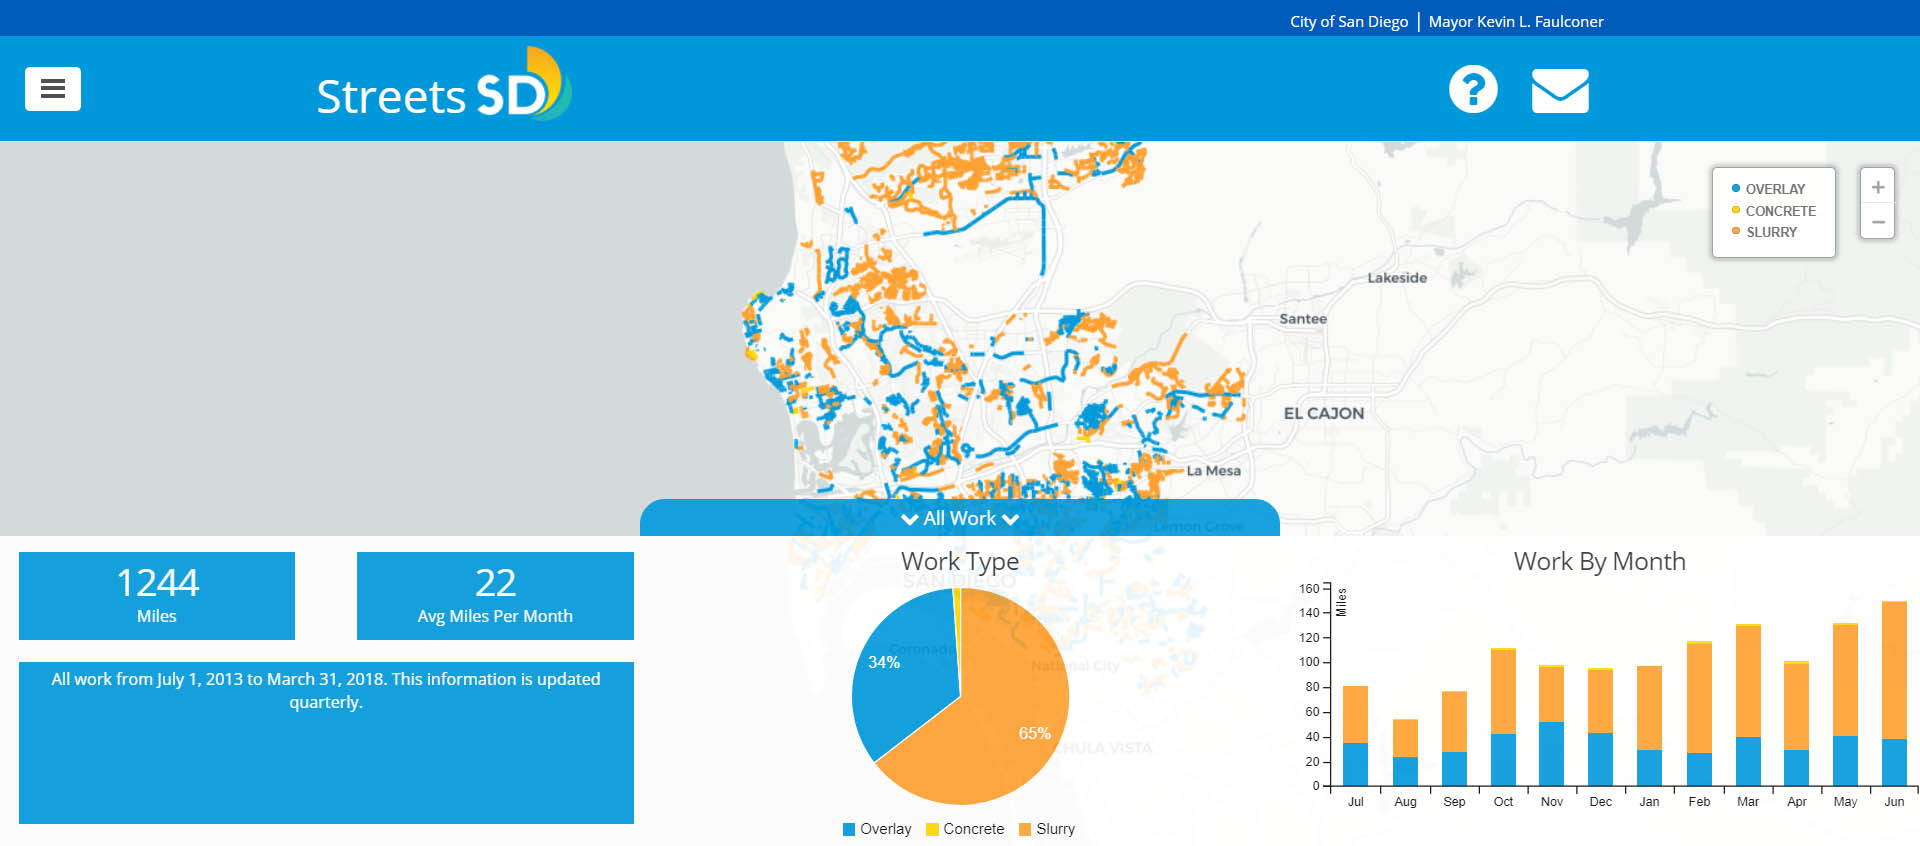Select the 1244 Miles tile
Viewport: 1920px width, 846px height.
pos(157,596)
